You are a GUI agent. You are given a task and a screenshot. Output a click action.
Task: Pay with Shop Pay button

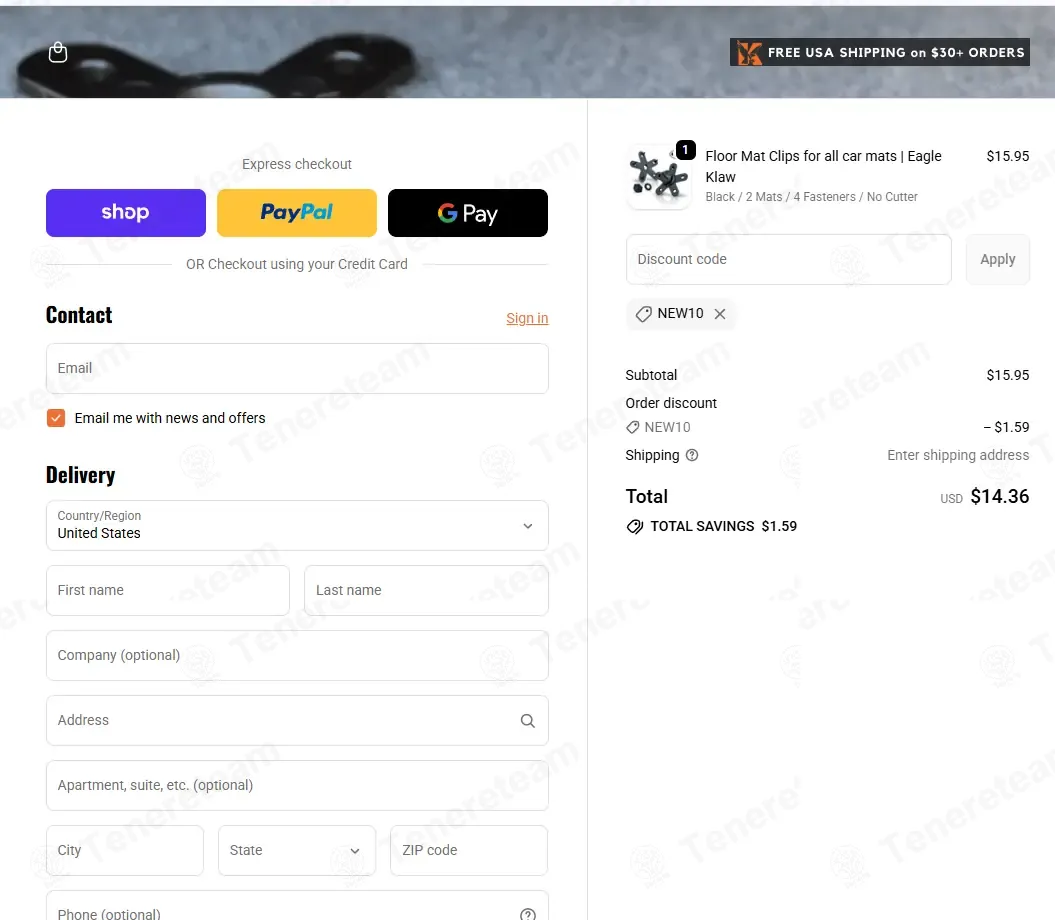click(x=126, y=213)
